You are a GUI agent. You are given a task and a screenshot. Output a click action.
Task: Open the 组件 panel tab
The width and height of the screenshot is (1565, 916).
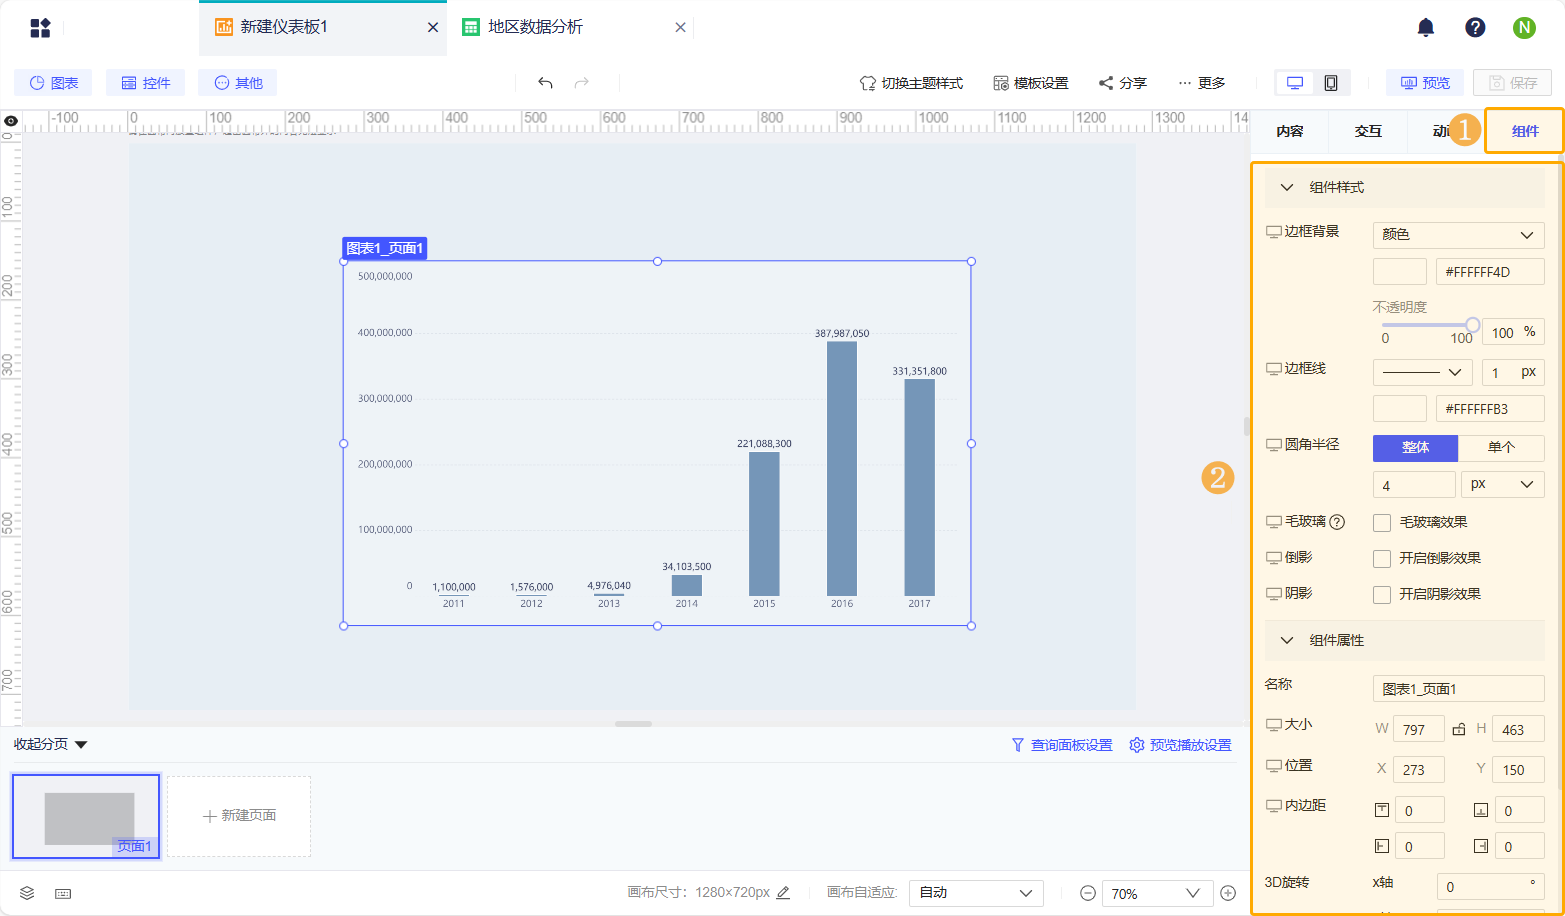coord(1525,131)
